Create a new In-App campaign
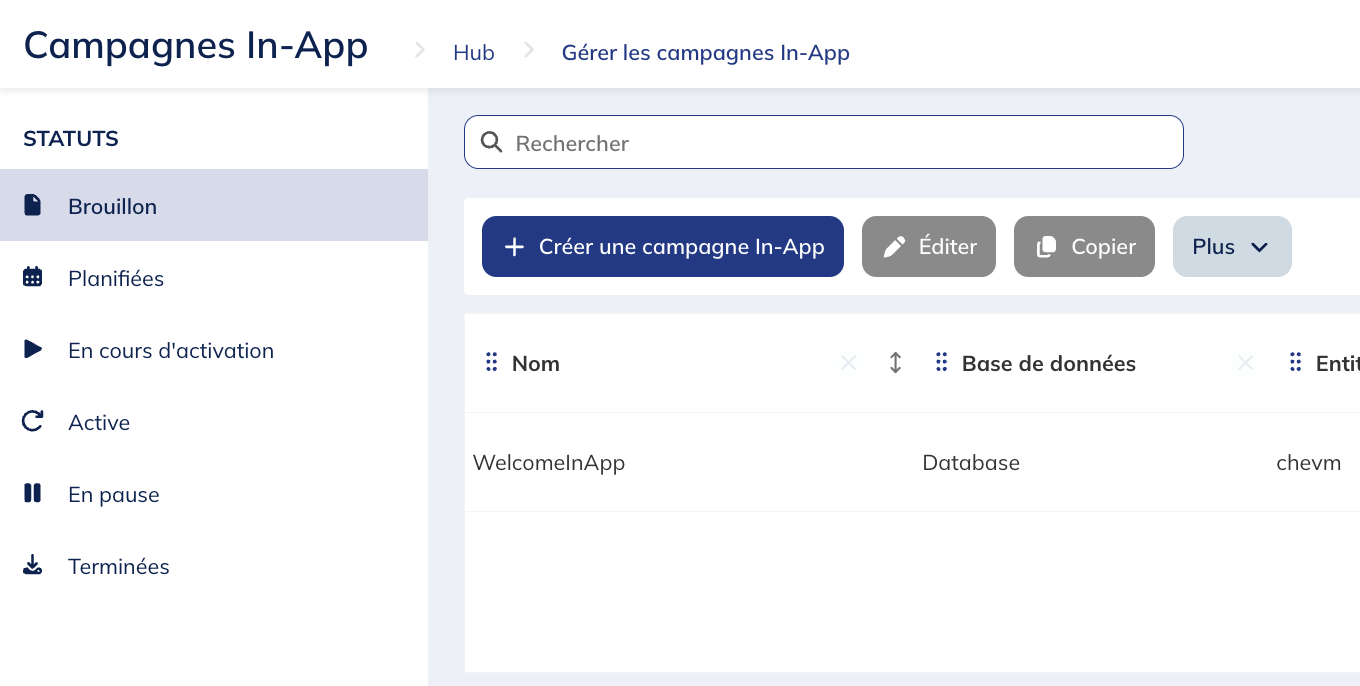 coord(662,246)
